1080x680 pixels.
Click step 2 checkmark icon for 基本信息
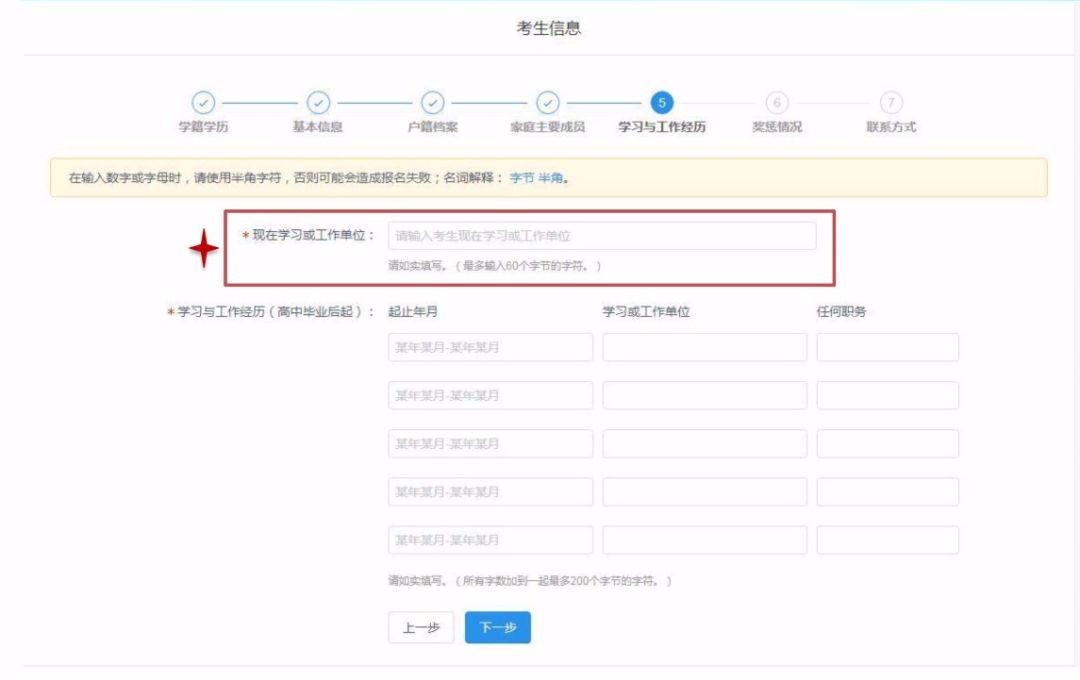[318, 102]
